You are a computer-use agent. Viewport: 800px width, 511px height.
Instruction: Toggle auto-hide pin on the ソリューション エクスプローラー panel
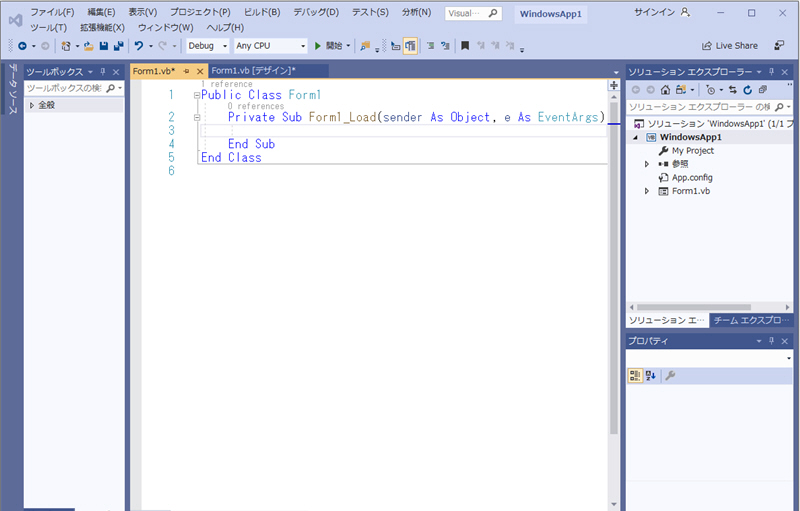coord(771,72)
